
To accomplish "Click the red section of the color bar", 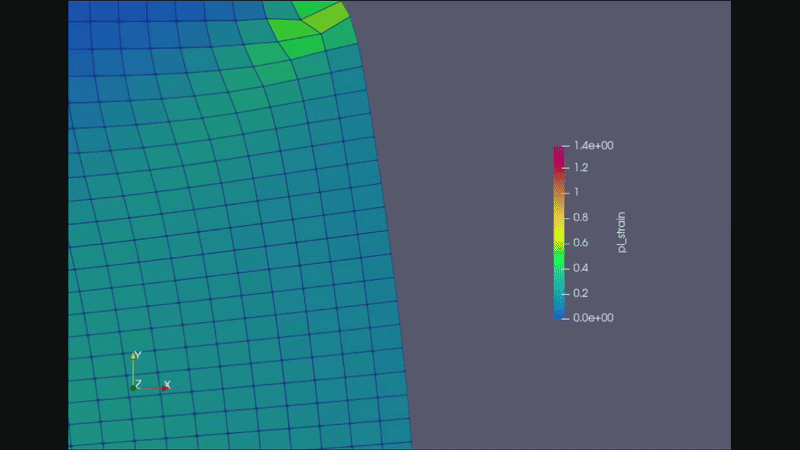I will click(x=559, y=180).
